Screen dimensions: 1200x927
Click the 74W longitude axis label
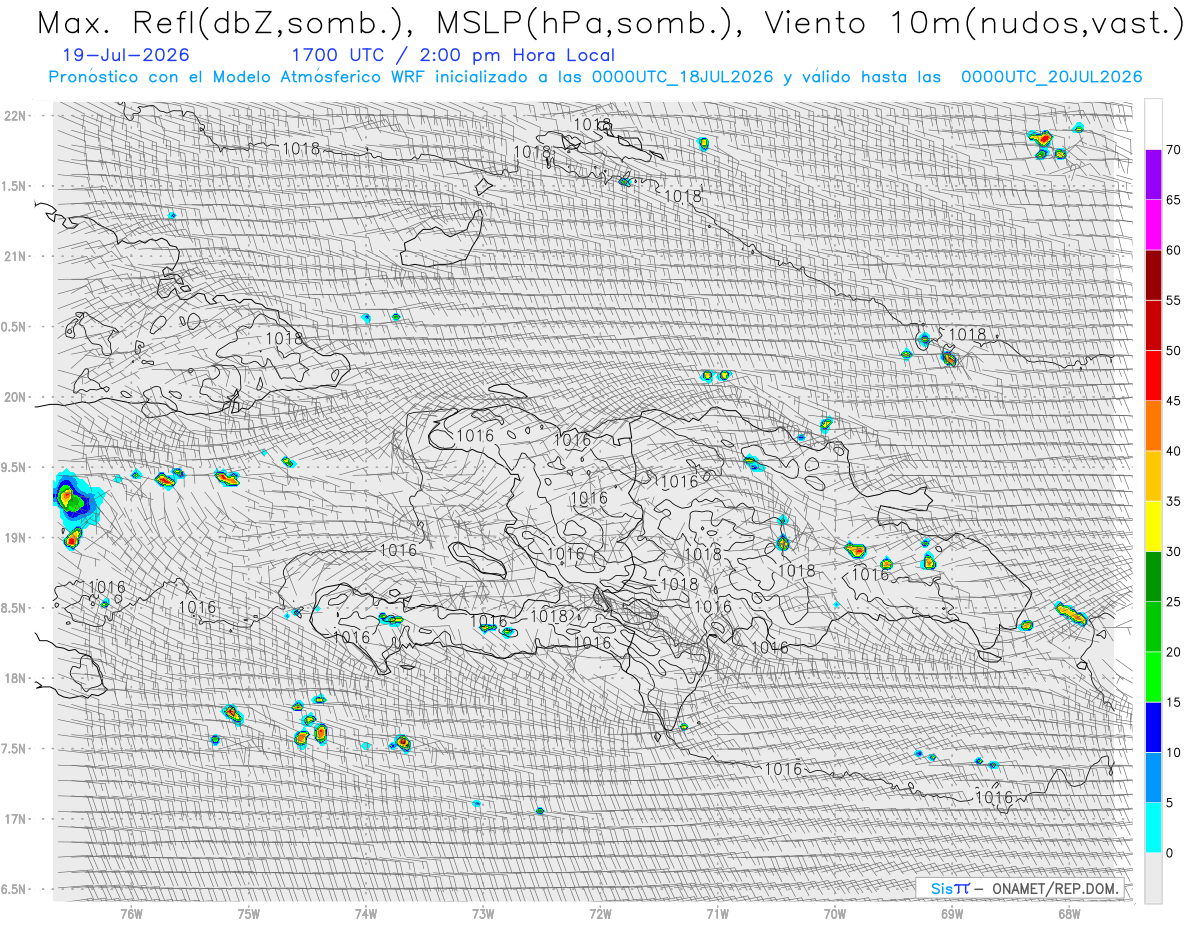366,915
